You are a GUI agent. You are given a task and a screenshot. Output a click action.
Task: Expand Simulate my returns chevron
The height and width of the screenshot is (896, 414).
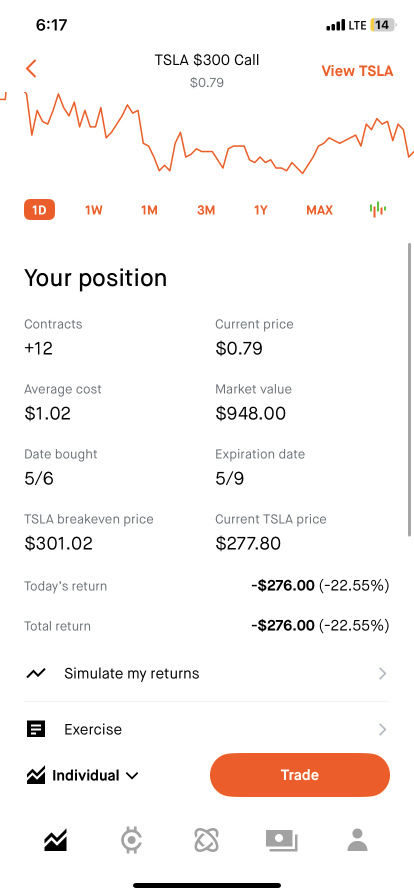383,674
